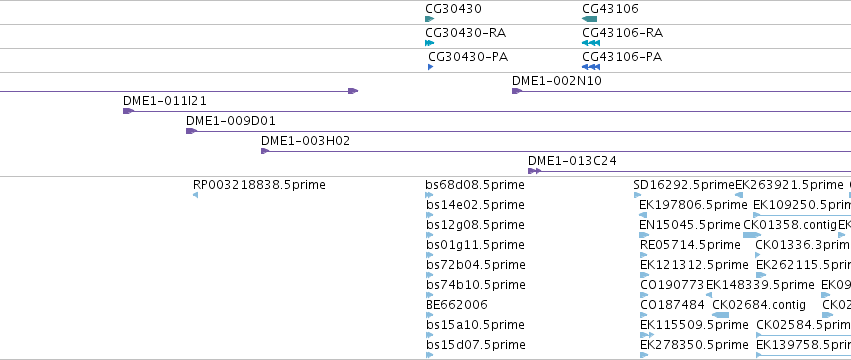The image size is (851, 360).
Task: Select the DME1-013C24 double arrow glyph
Action: (535, 171)
